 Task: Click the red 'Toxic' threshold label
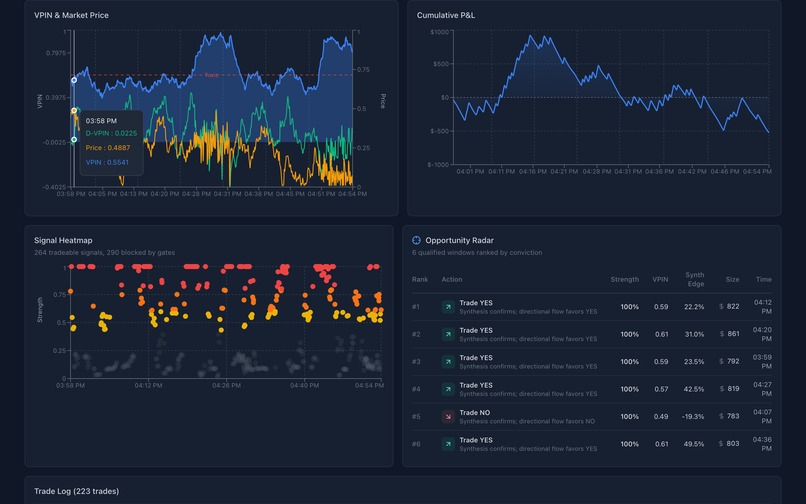(x=211, y=75)
